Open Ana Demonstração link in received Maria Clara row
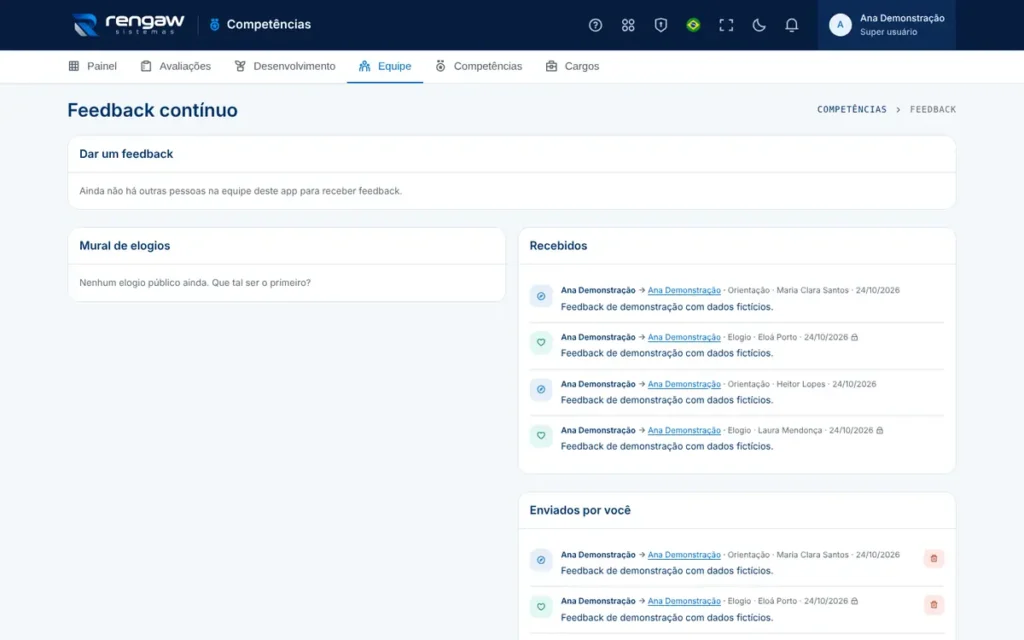Image resolution: width=1024 pixels, height=640 pixels. click(684, 290)
